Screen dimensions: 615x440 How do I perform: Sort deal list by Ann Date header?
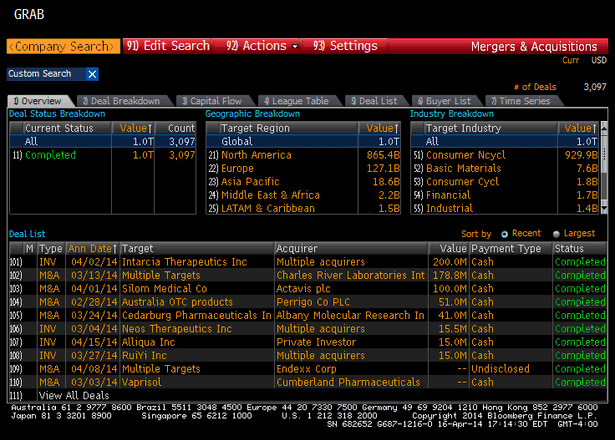(x=93, y=249)
